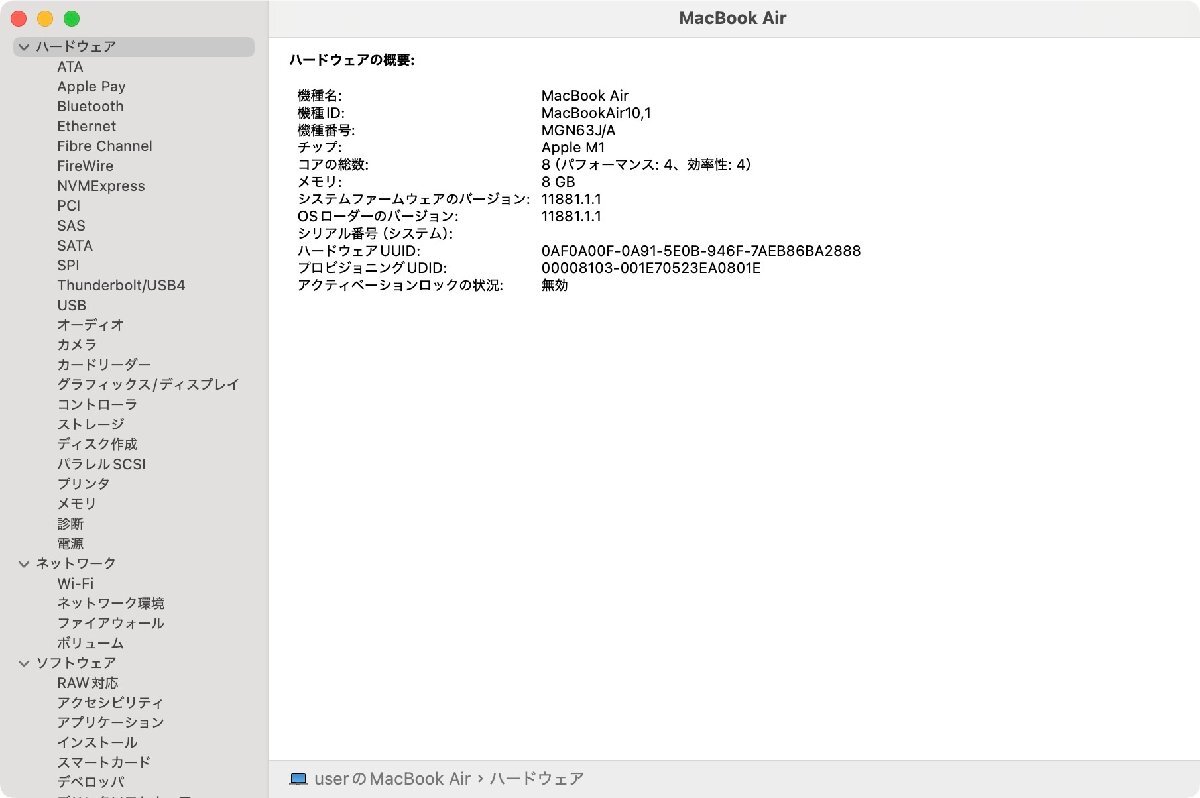Select USB in the sidebar
This screenshot has height=798, width=1200.
tap(72, 305)
